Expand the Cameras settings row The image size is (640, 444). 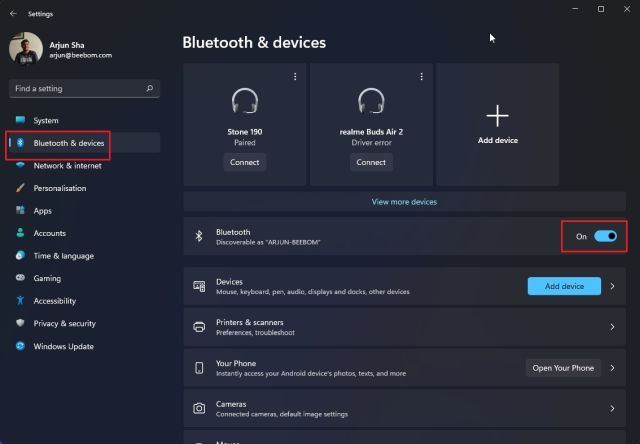[x=612, y=408]
